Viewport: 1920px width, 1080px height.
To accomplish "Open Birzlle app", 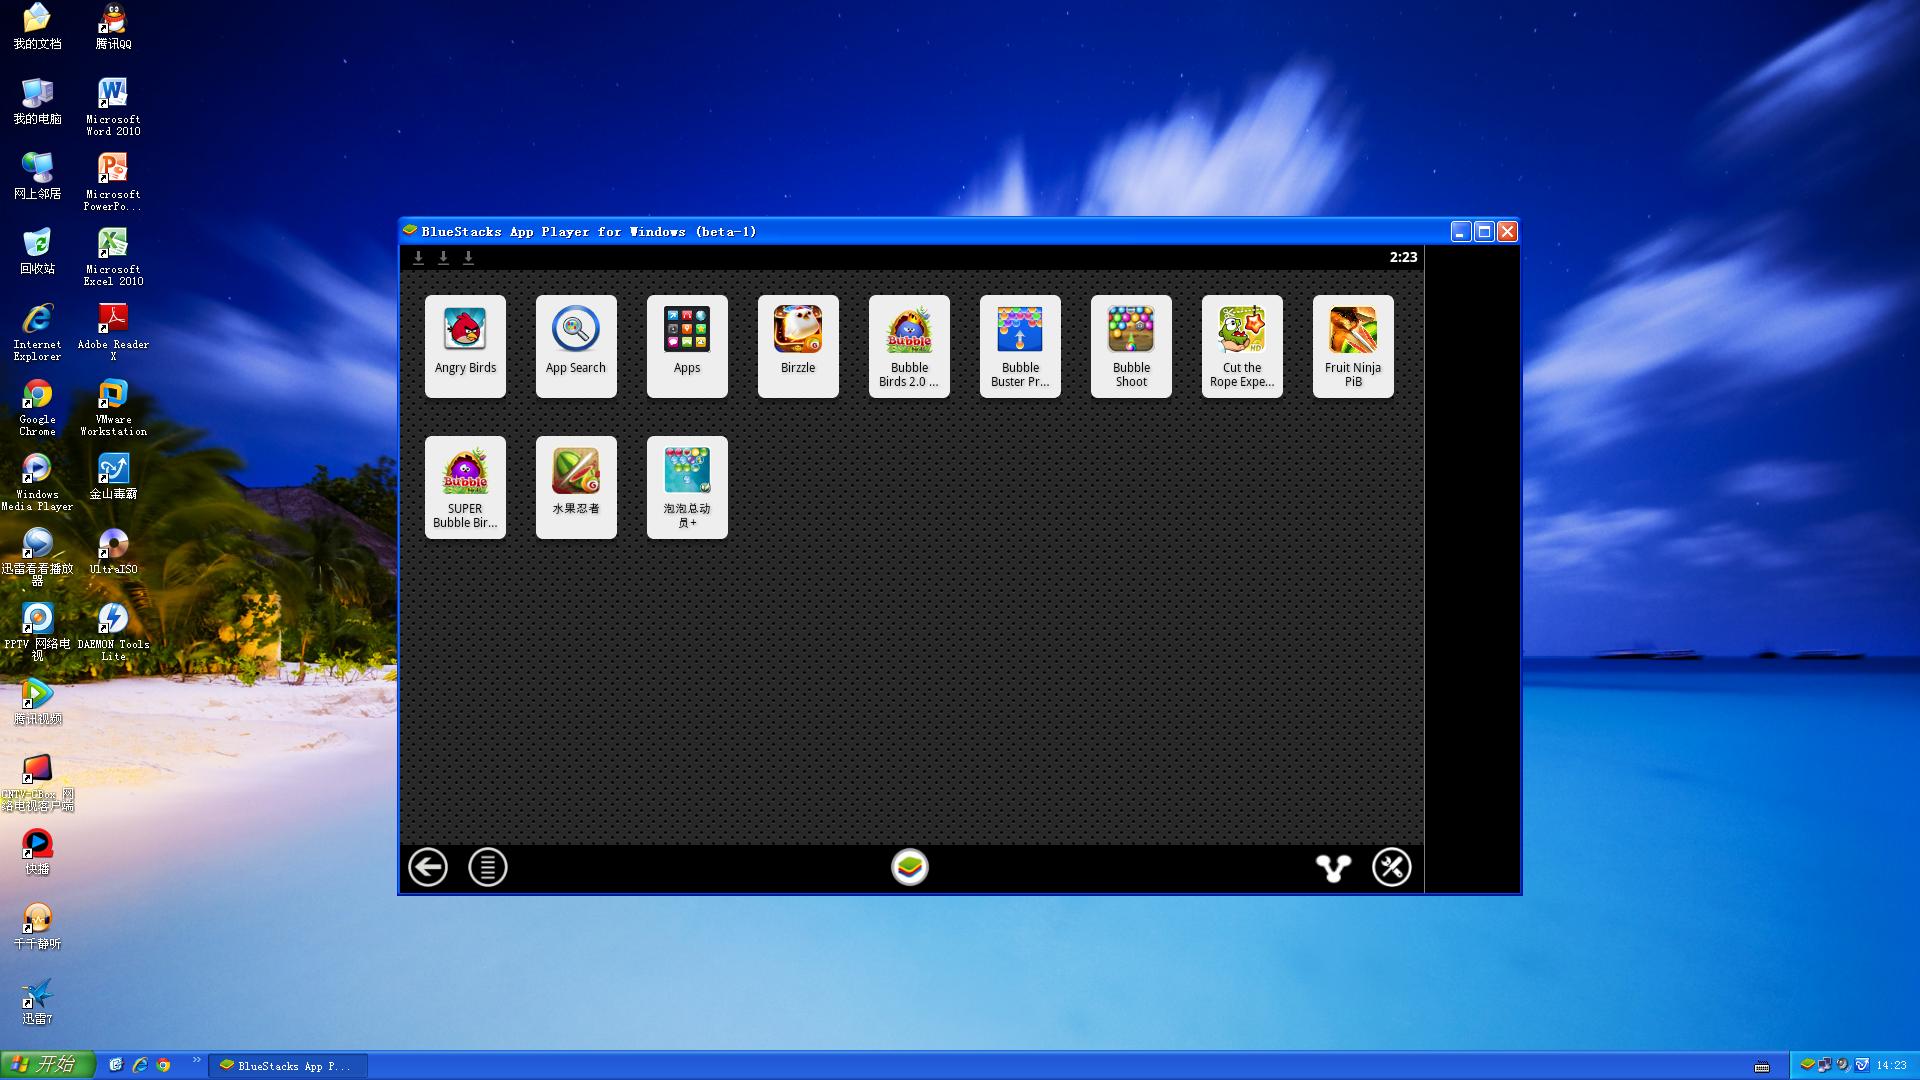I will pyautogui.click(x=798, y=345).
